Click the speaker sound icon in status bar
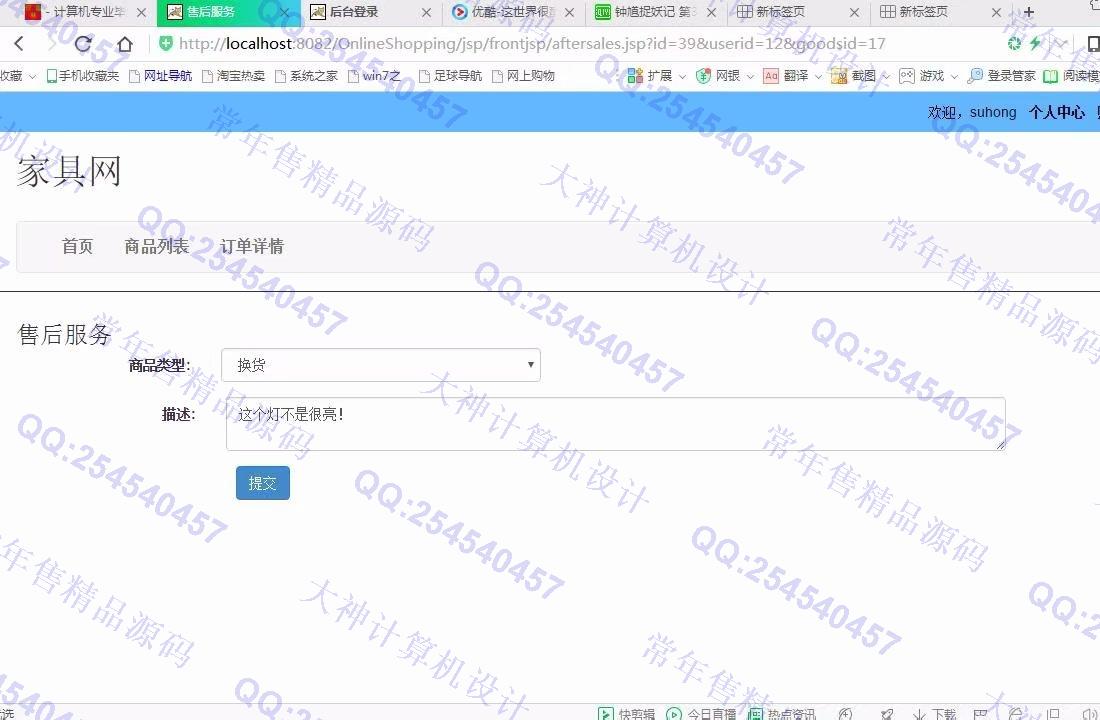1100x720 pixels. pos(1089,714)
